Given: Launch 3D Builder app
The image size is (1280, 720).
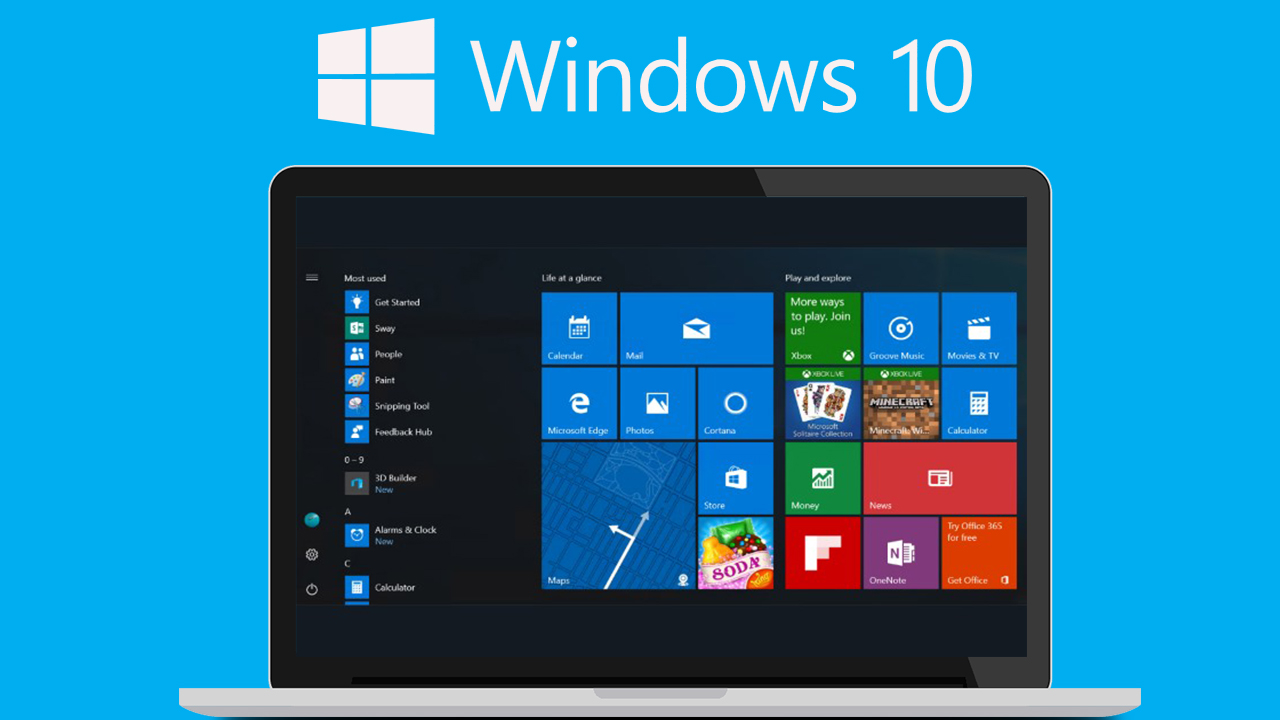Looking at the screenshot, I should click(x=382, y=483).
